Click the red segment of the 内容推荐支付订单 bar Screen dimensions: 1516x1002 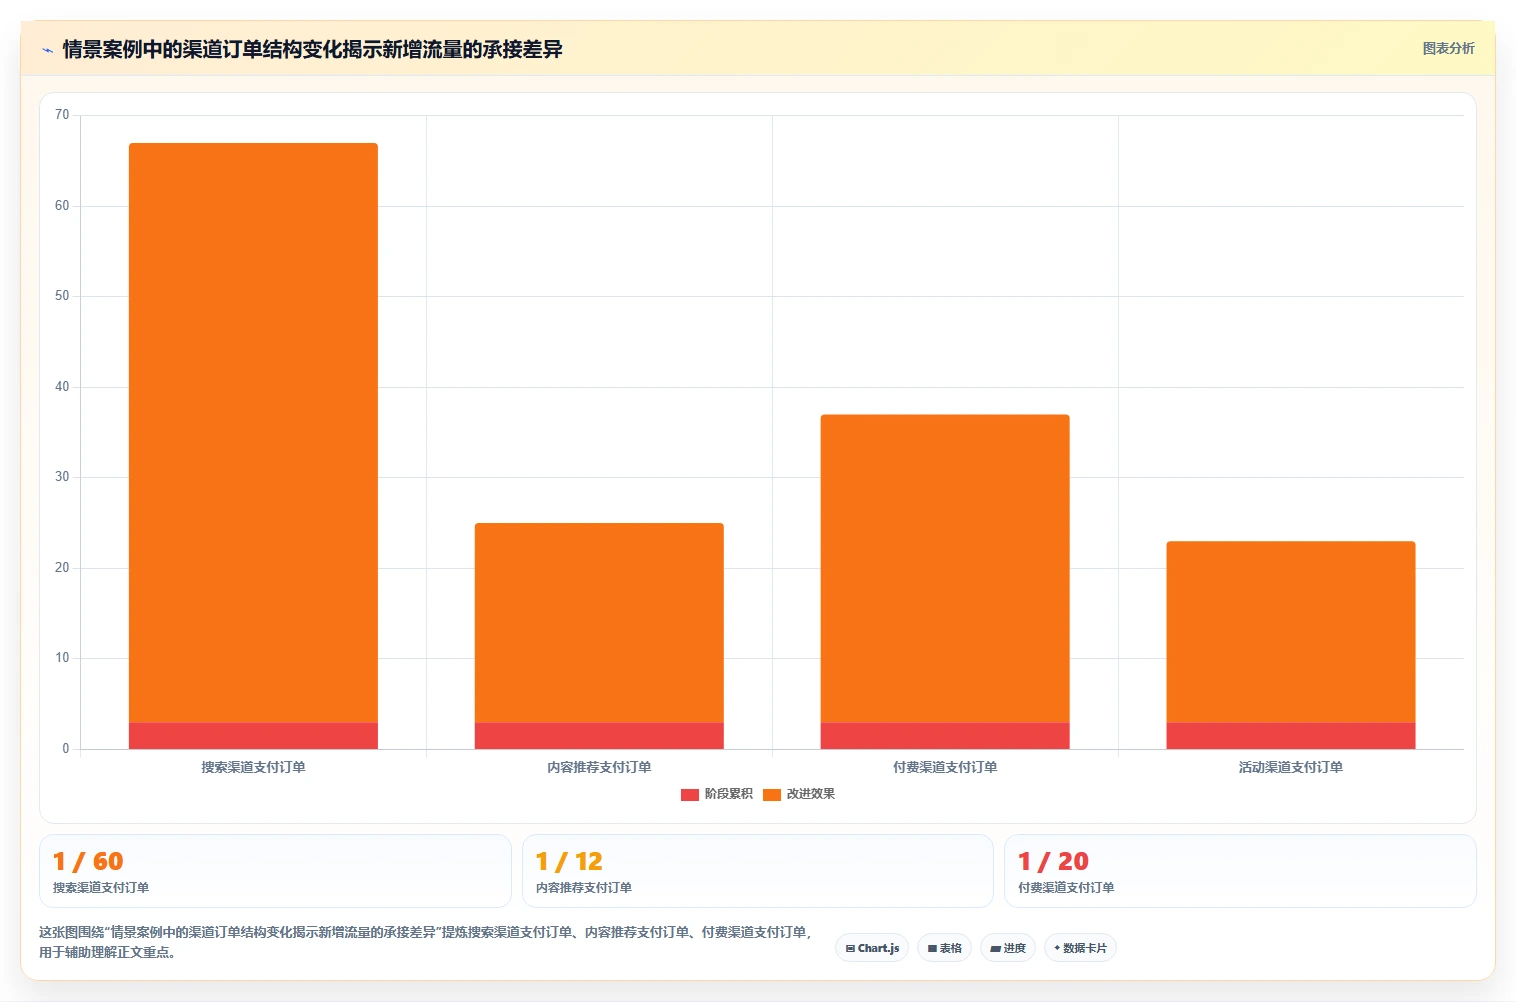click(599, 736)
